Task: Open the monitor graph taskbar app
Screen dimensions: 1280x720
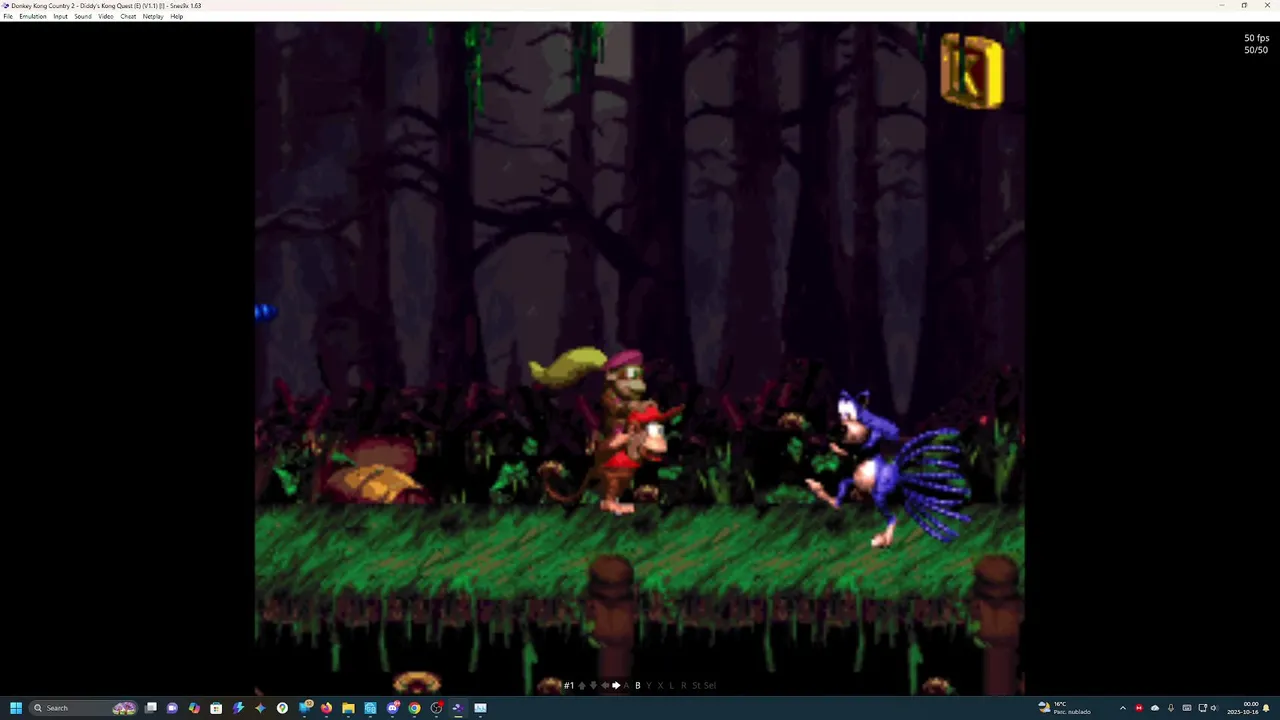Action: point(480,708)
